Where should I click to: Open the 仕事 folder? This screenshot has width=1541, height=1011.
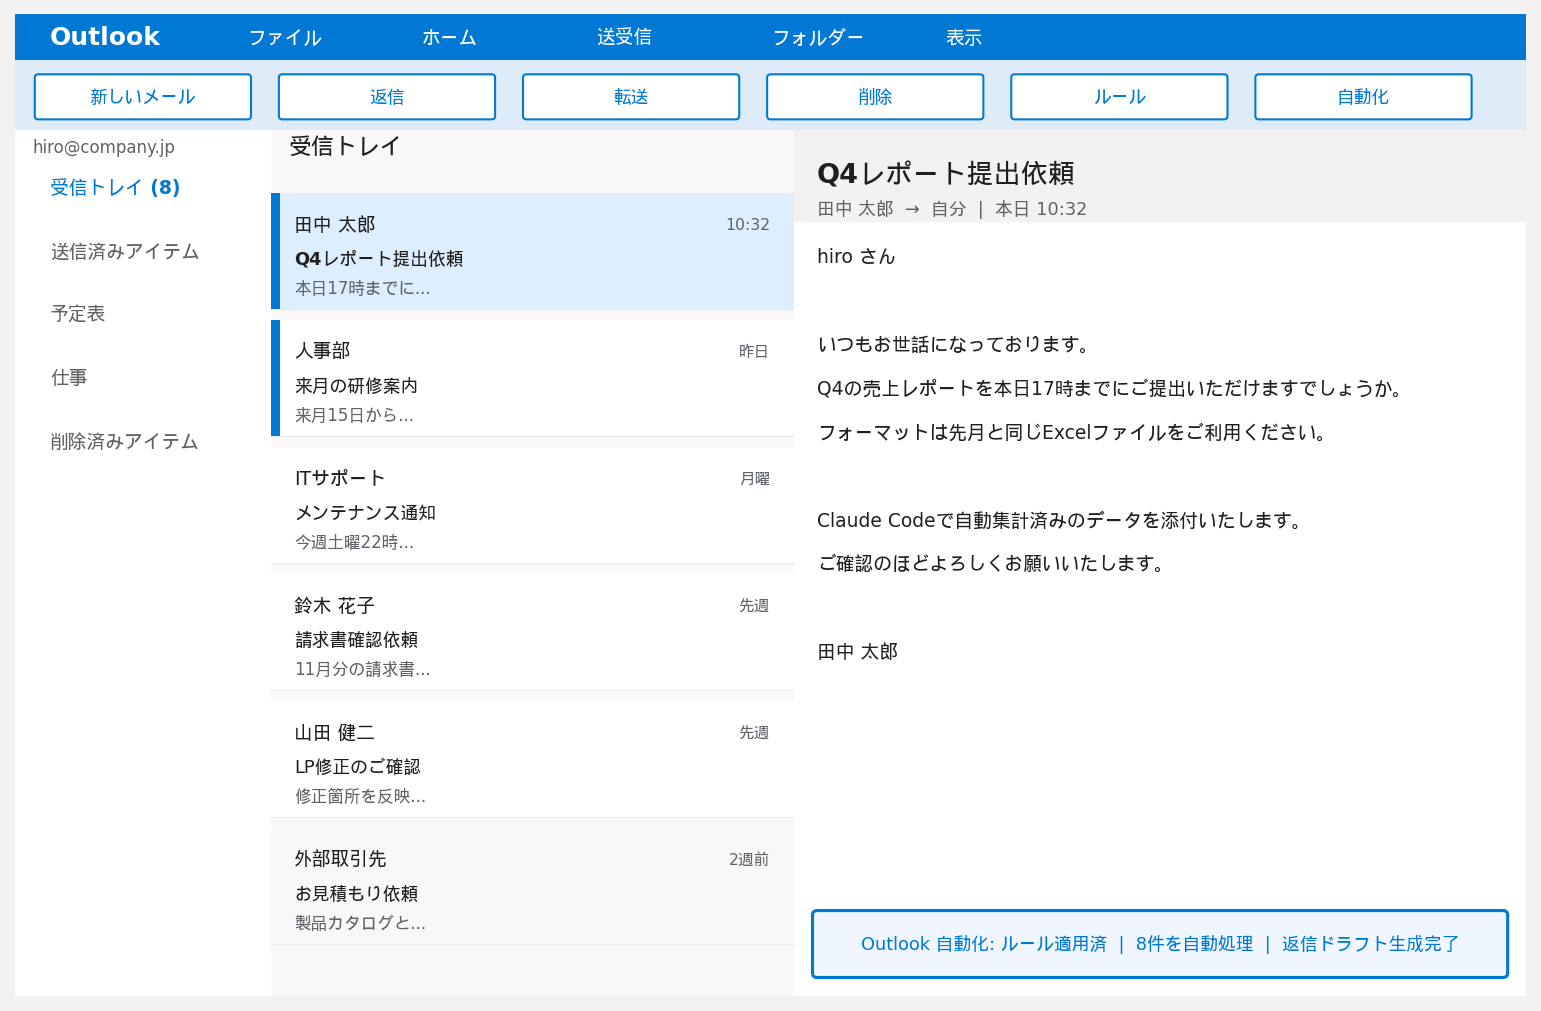click(x=69, y=377)
